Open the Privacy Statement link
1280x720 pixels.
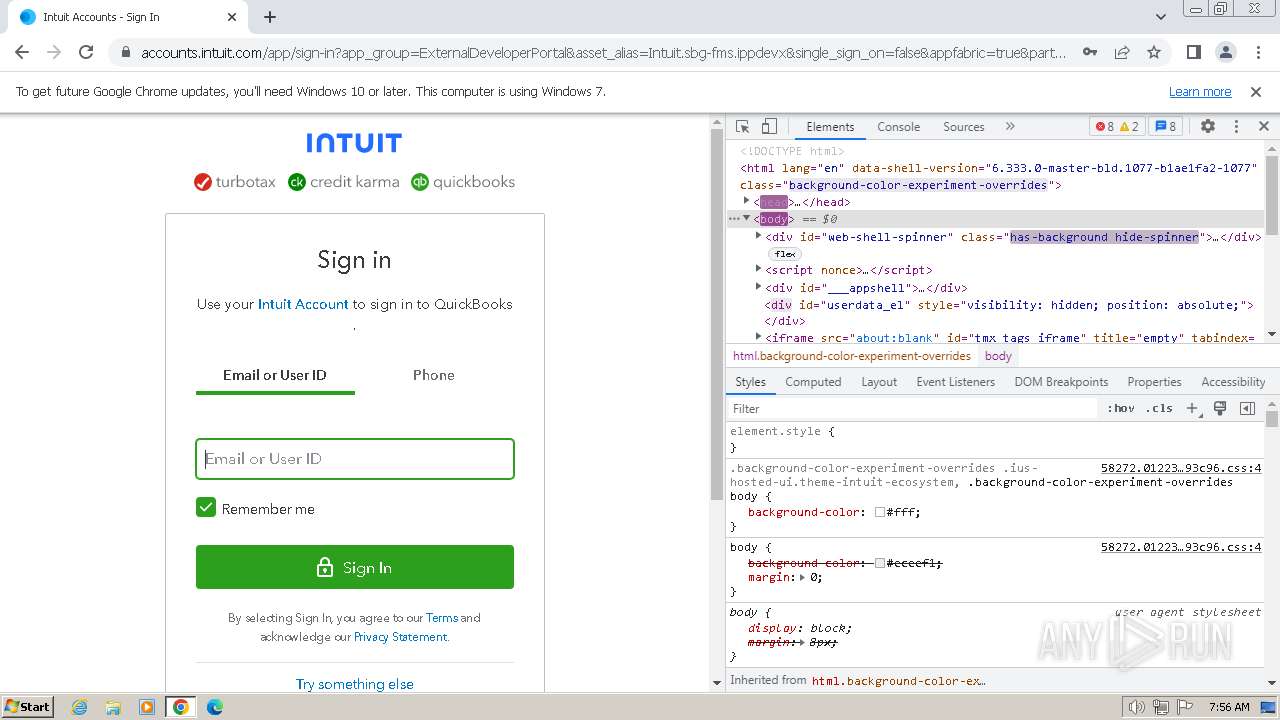(400, 637)
